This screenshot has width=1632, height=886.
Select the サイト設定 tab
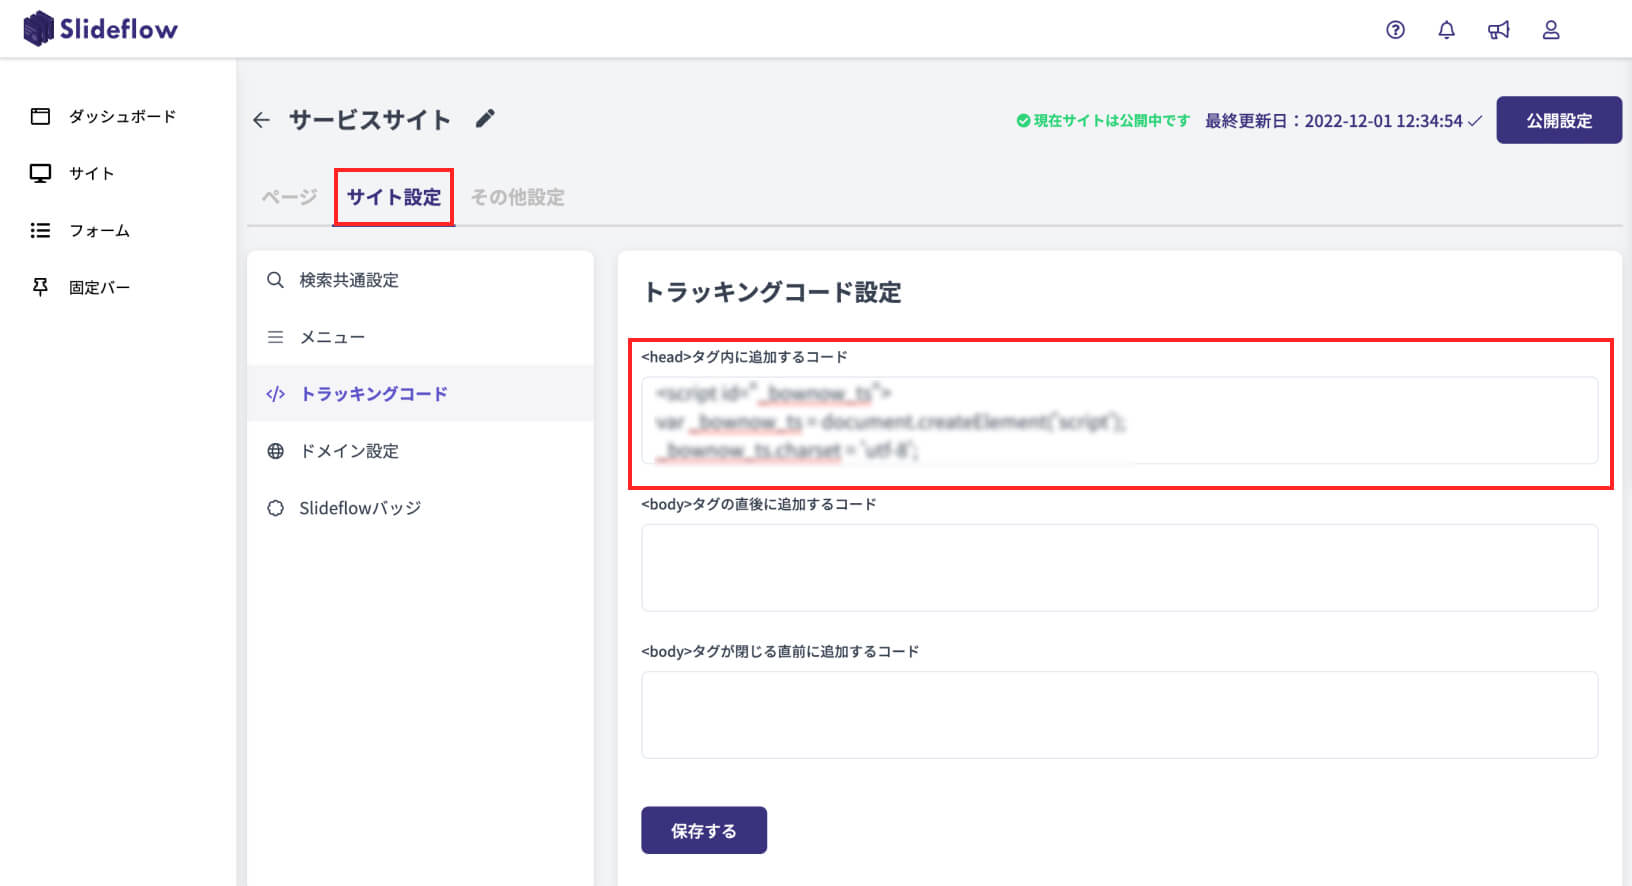tap(393, 197)
